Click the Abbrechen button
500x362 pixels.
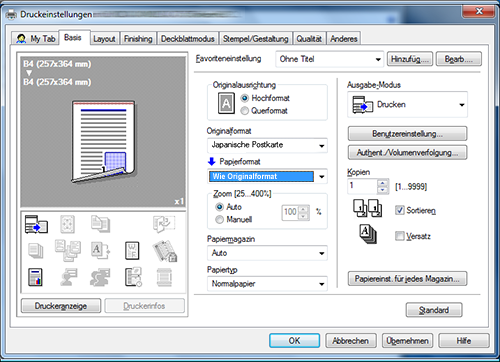coord(351,341)
